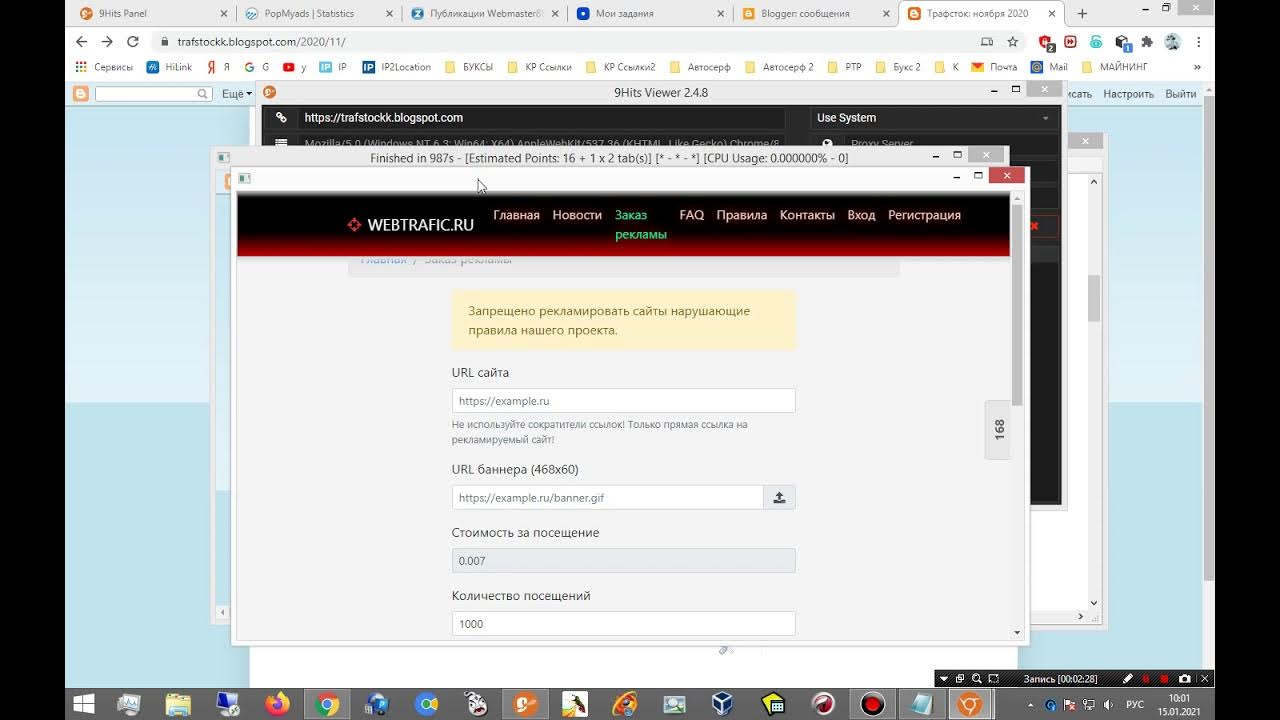Click the URL баннера input field
This screenshot has height=720, width=1280.
pyautogui.click(x=607, y=497)
